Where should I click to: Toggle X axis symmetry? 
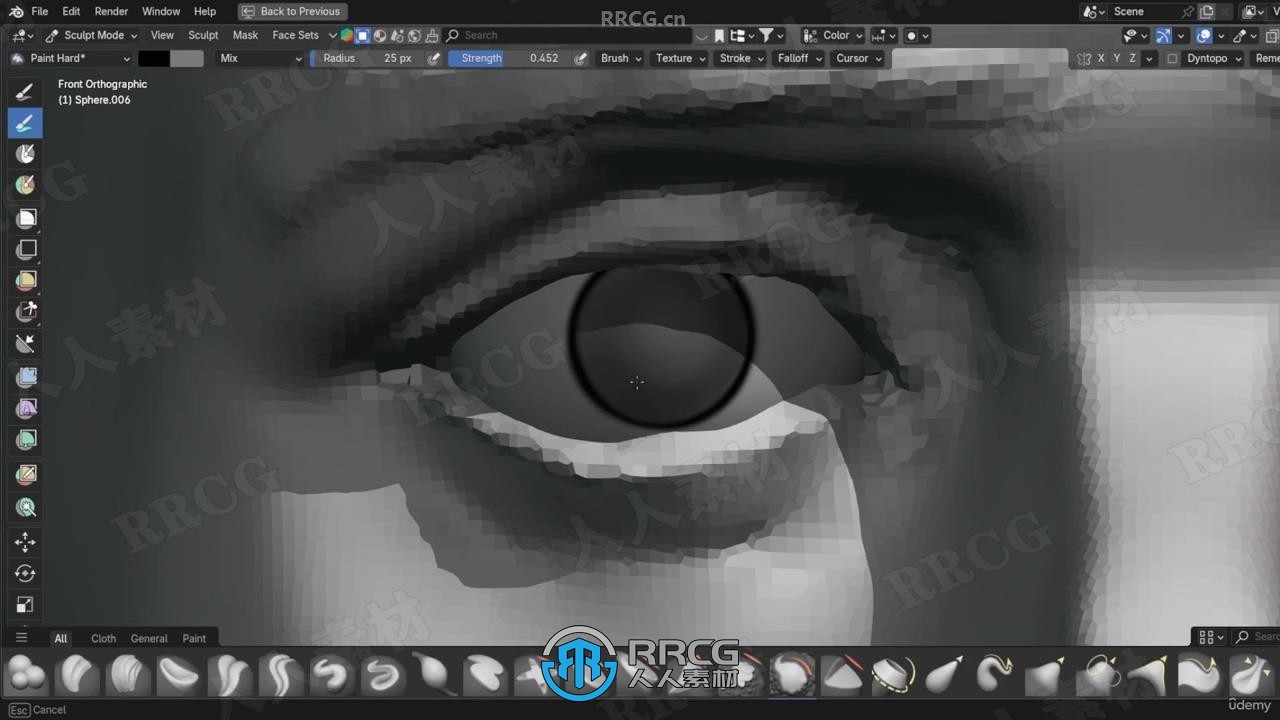coord(1101,58)
